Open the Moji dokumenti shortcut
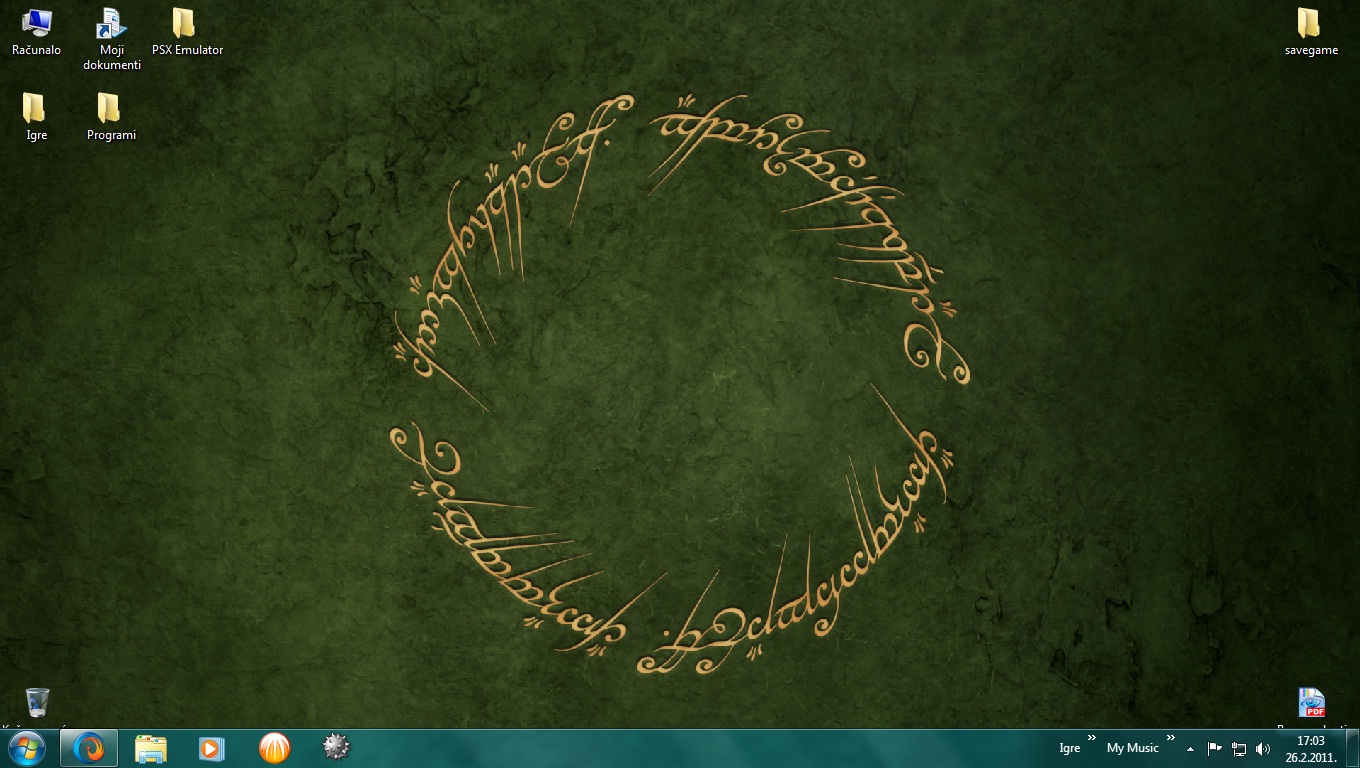Viewport: 1360px width, 768px height. [111, 39]
